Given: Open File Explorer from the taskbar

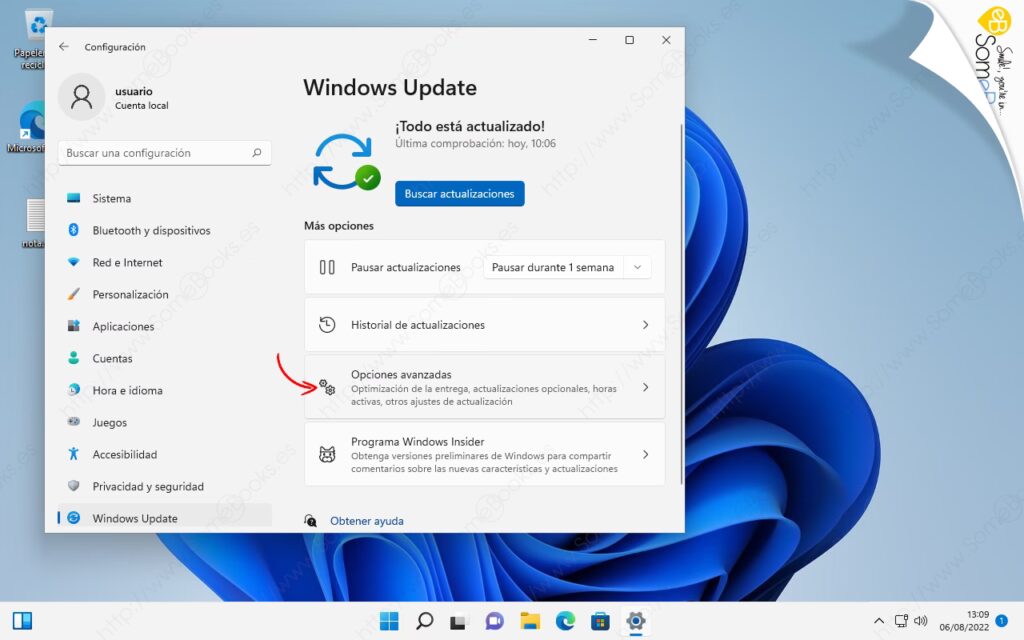Looking at the screenshot, I should point(530,621).
